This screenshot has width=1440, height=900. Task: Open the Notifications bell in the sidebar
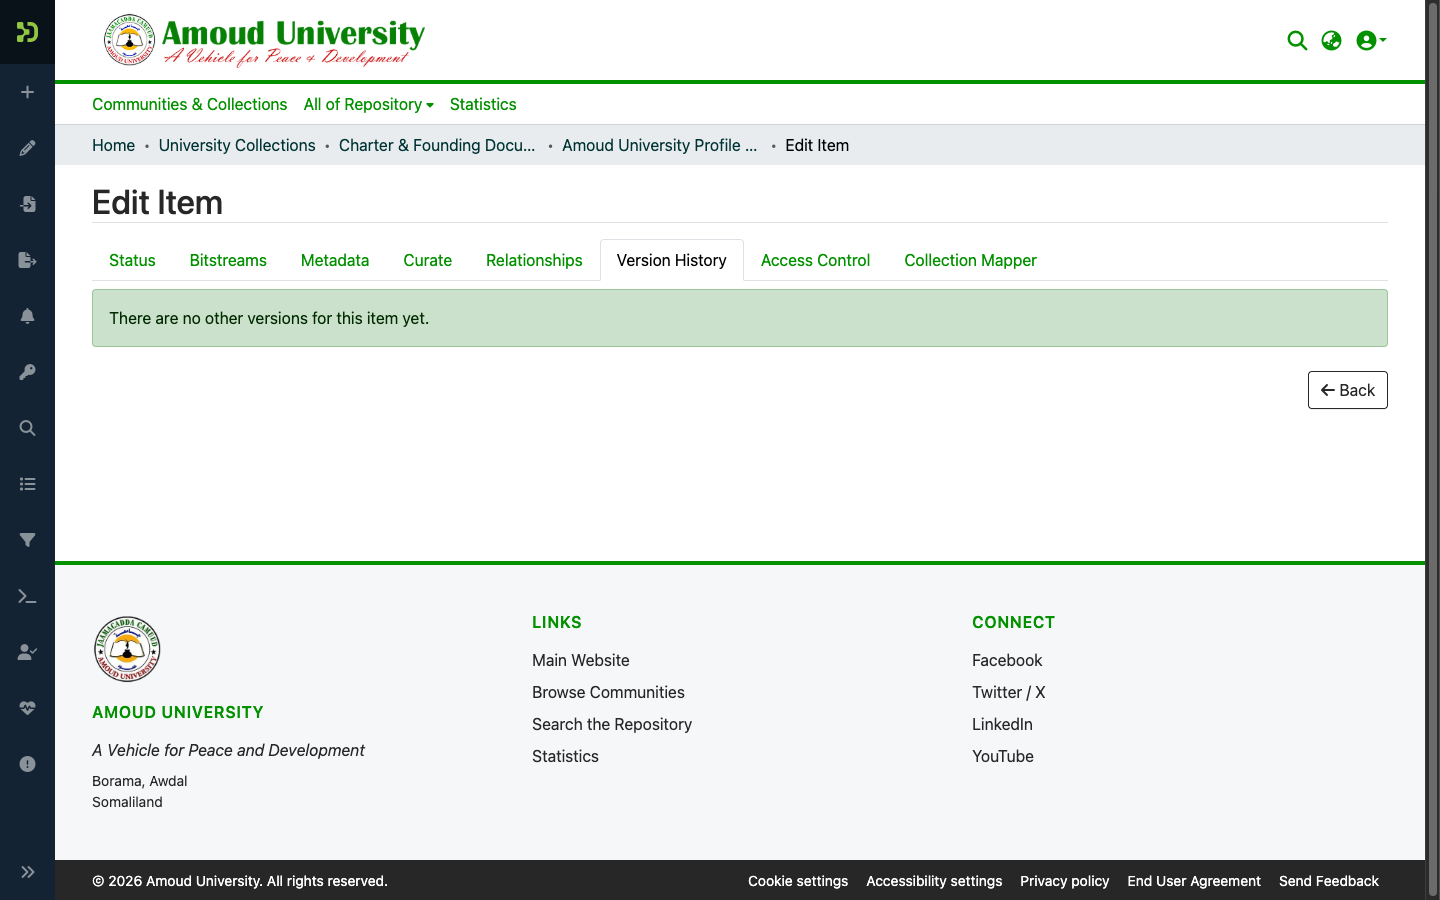27,316
